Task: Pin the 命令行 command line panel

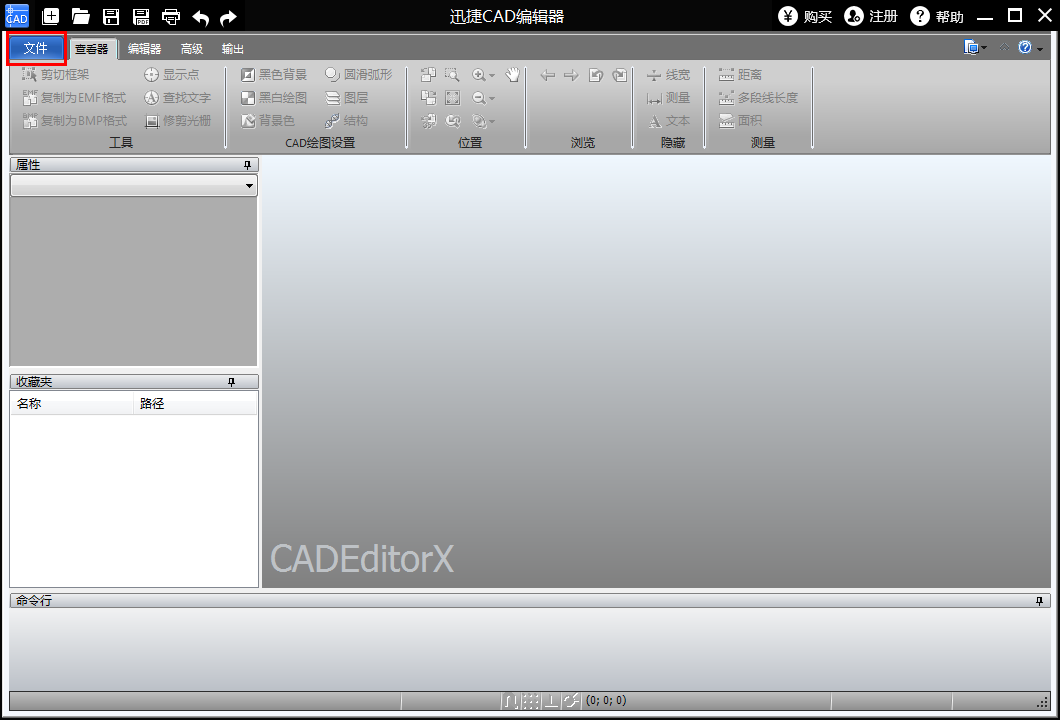Action: (1039, 599)
